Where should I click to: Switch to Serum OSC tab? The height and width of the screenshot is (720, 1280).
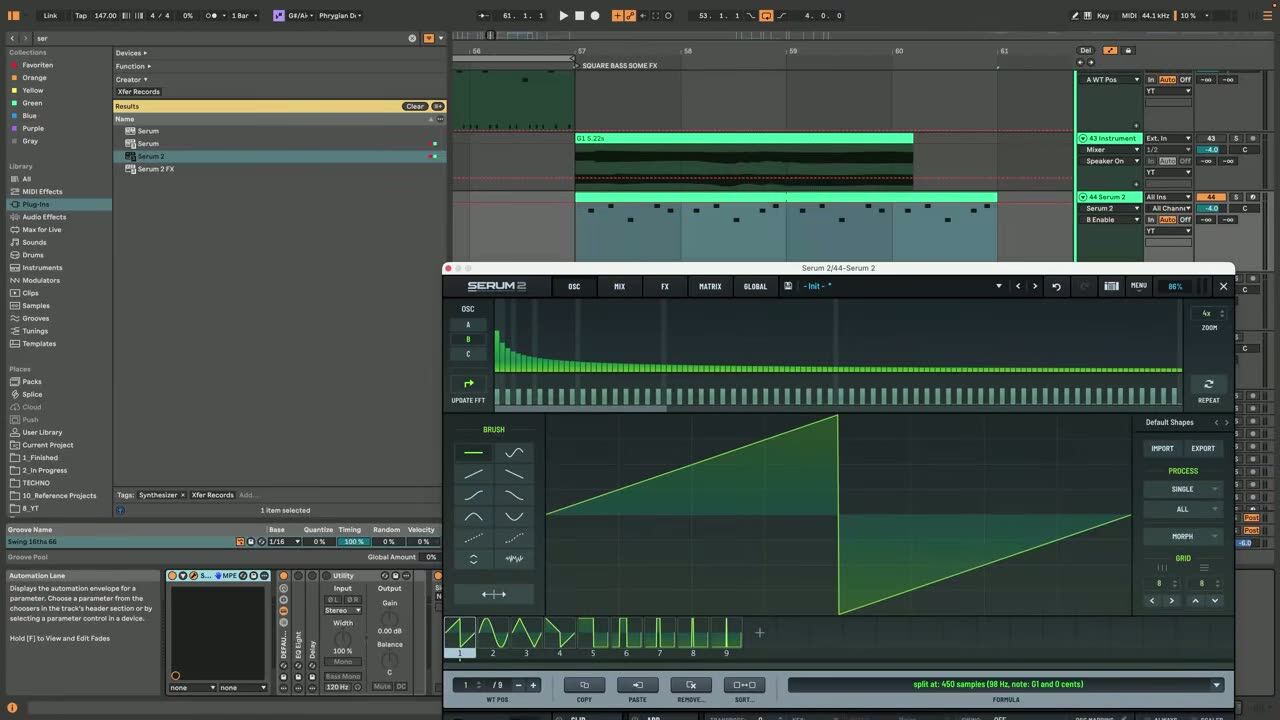tap(574, 286)
